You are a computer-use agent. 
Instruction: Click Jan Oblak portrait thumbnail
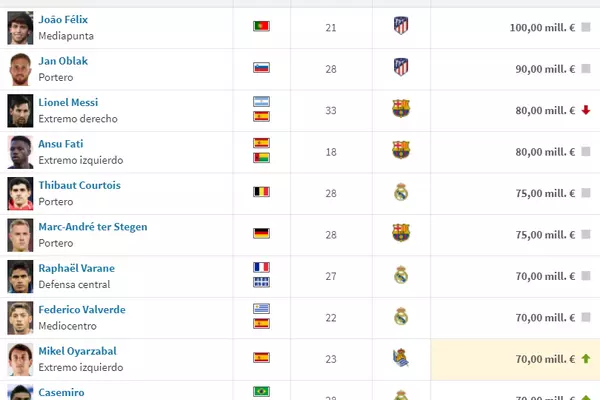tap(21, 68)
